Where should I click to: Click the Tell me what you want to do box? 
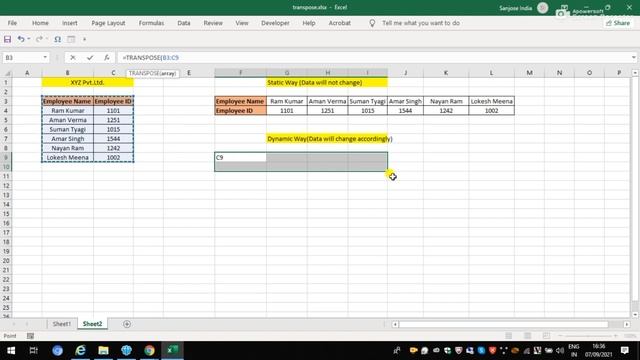click(x=420, y=23)
